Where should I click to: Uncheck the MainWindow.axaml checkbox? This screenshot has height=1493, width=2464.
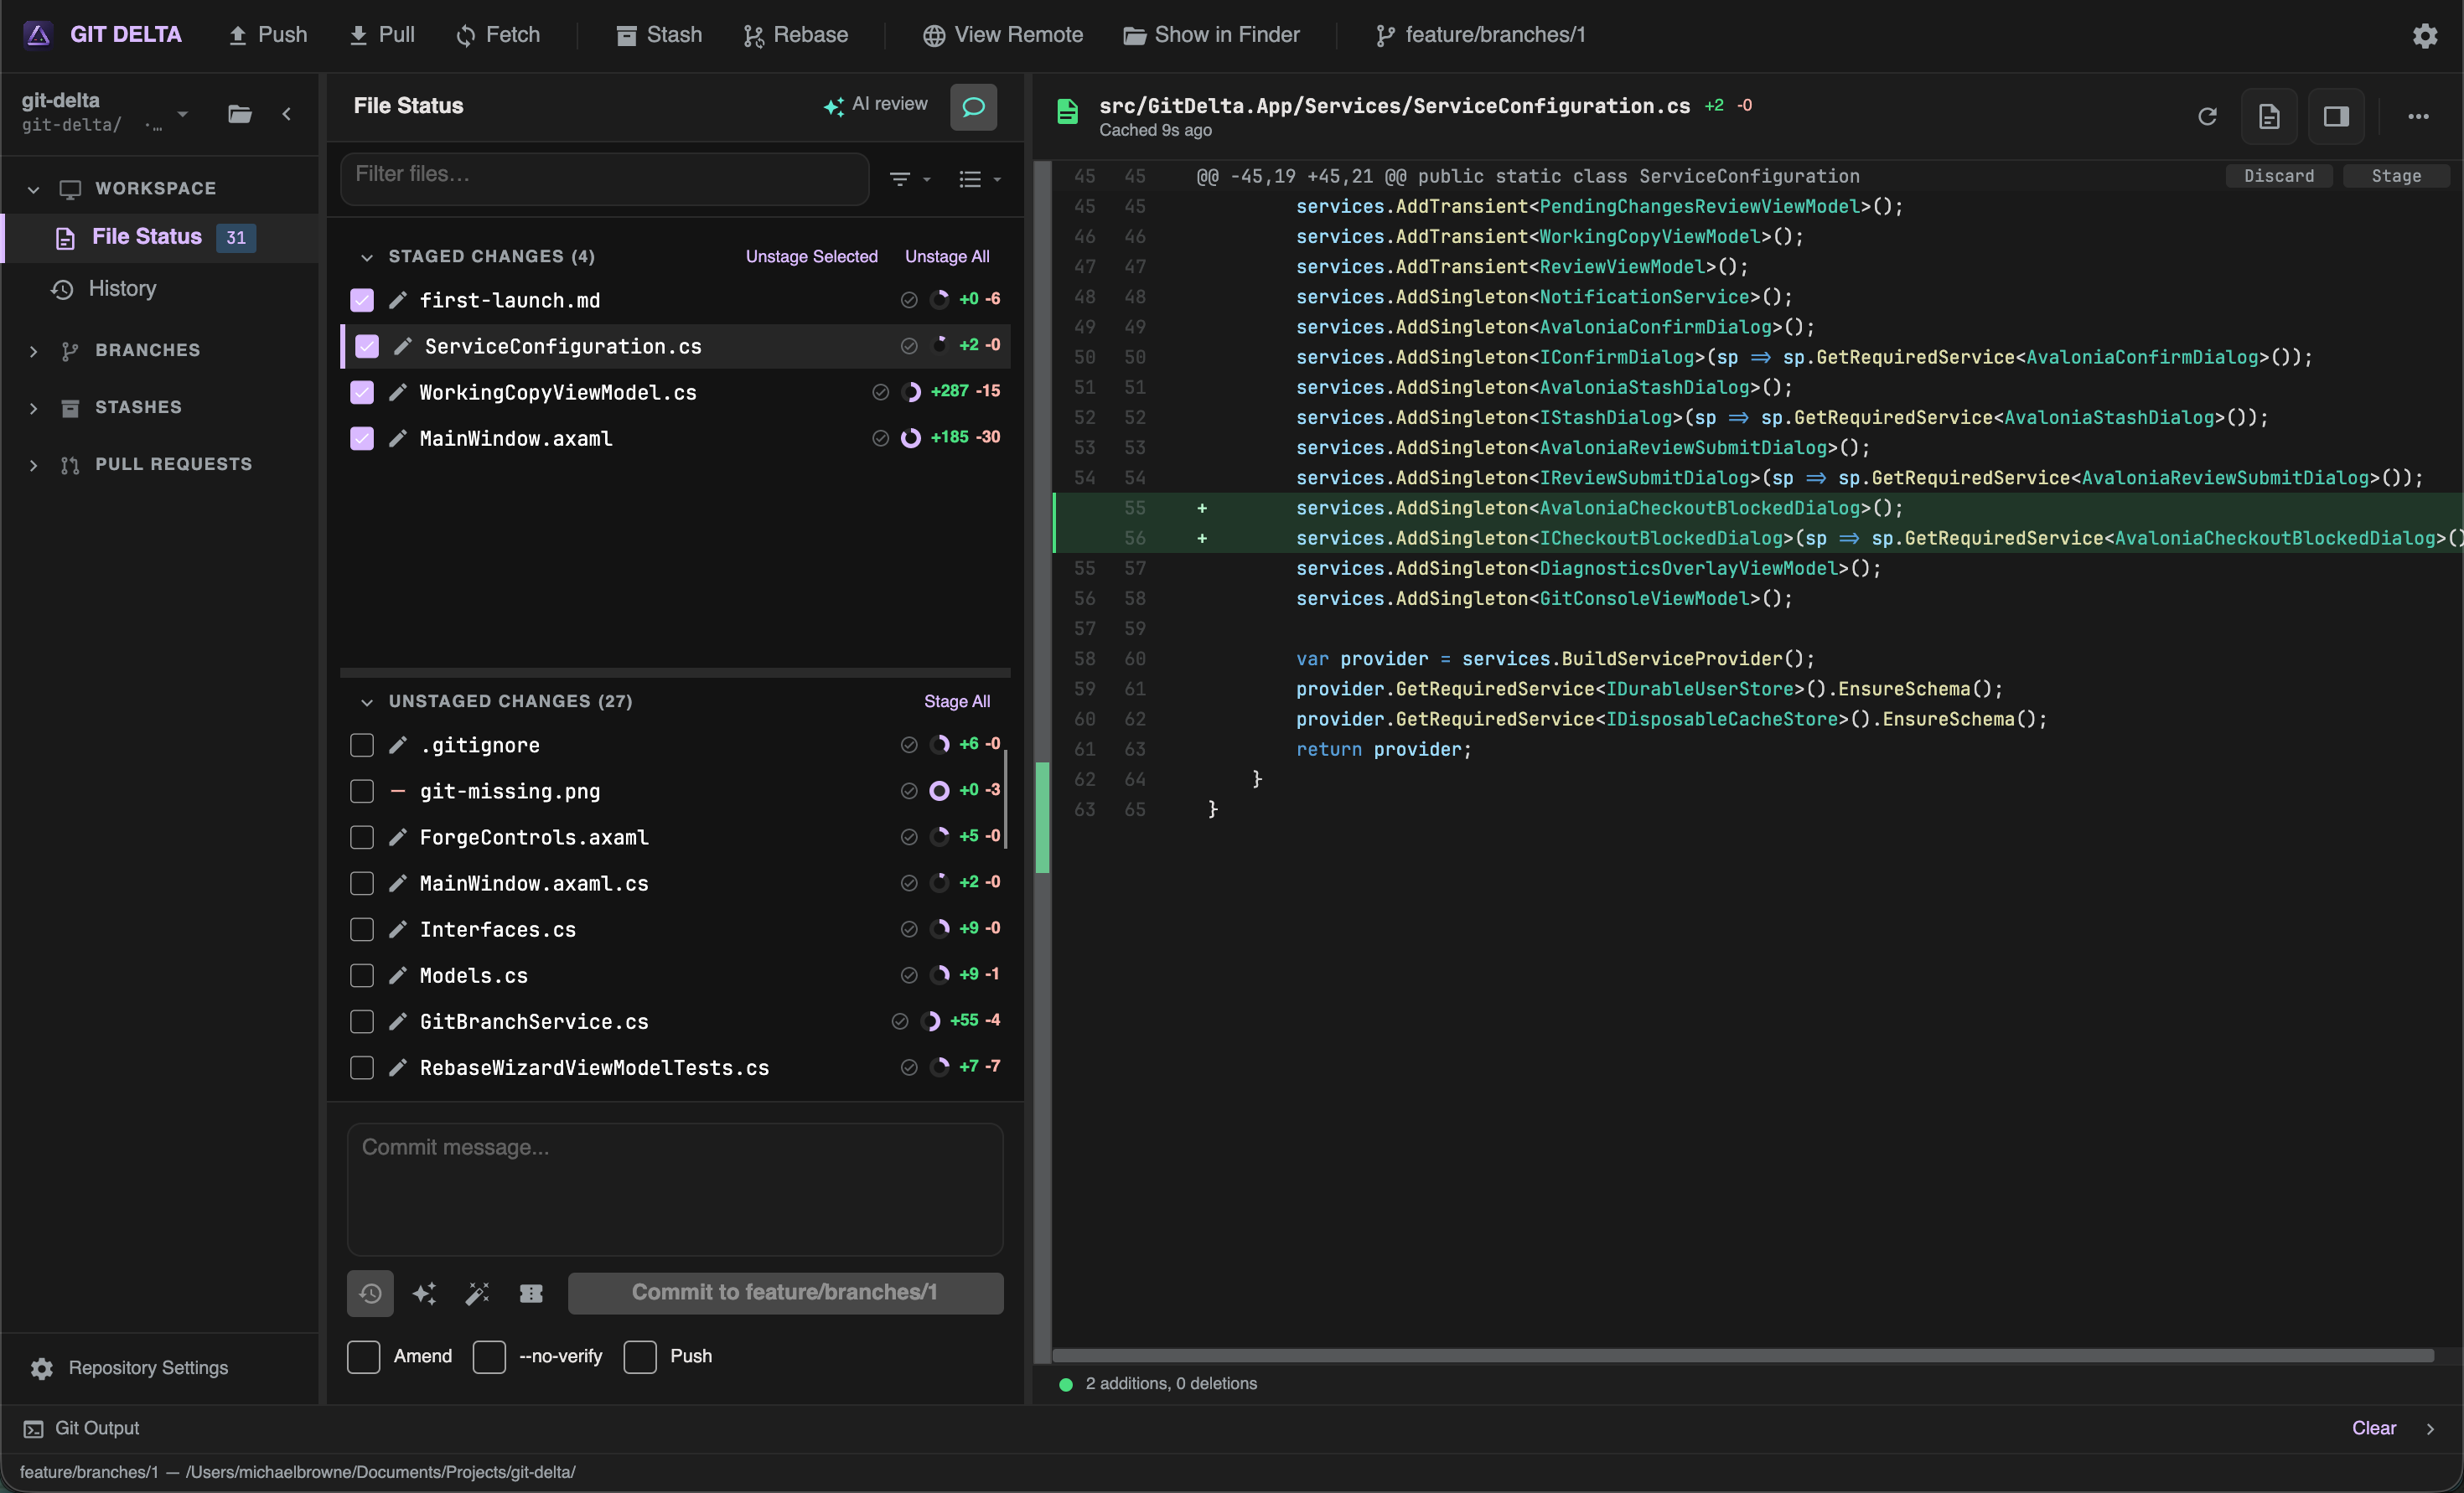click(362, 438)
